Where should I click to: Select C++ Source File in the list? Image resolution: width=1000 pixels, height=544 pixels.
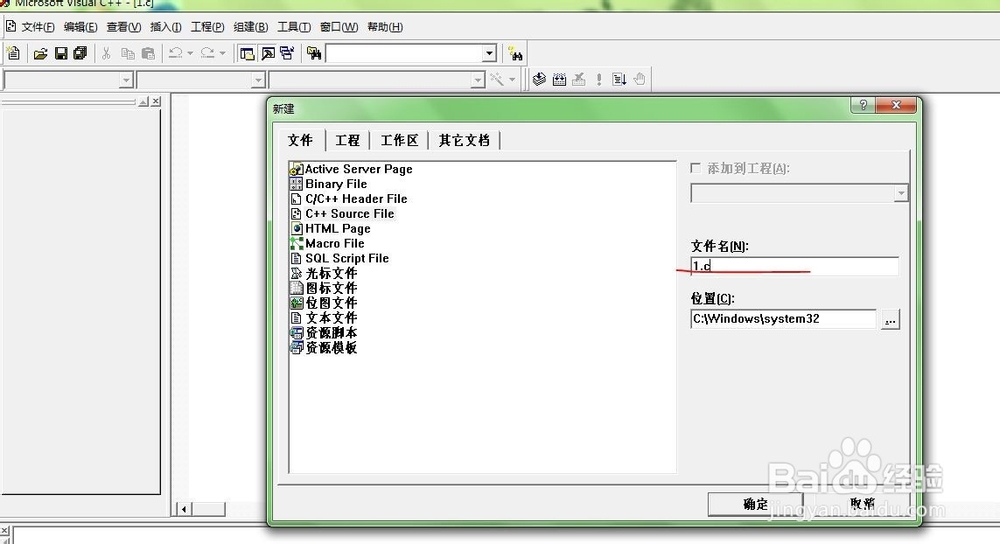pyautogui.click(x=342, y=214)
